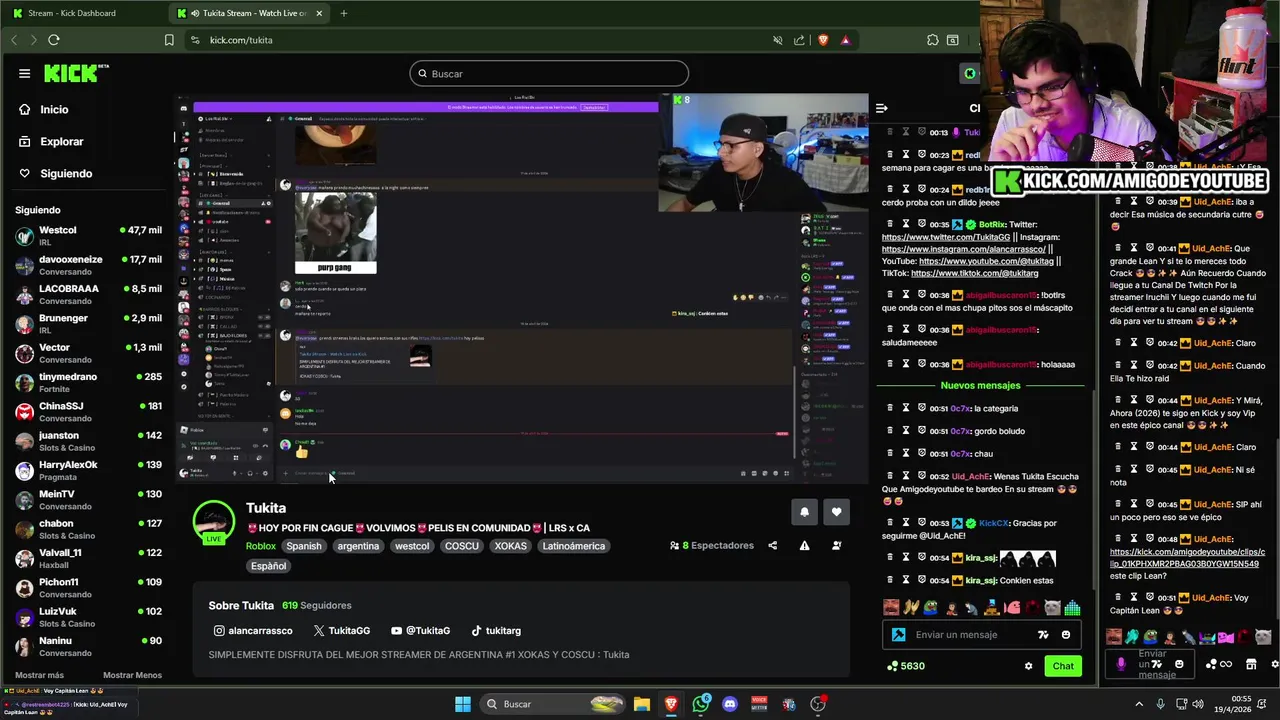Viewport: 1280px width, 720px height.
Task: Open Discord from the Windows taskbar
Action: click(730, 704)
